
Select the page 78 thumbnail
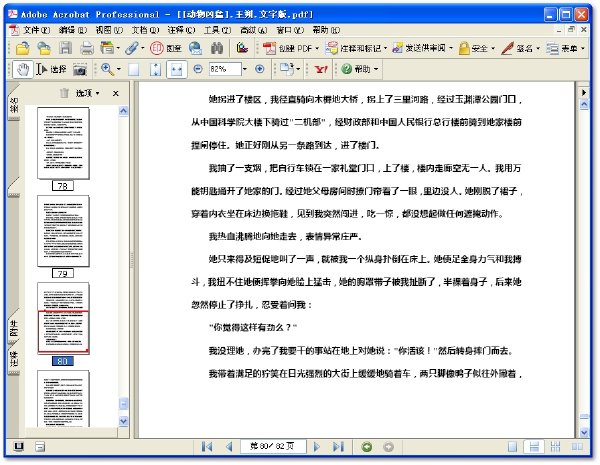tap(63, 143)
